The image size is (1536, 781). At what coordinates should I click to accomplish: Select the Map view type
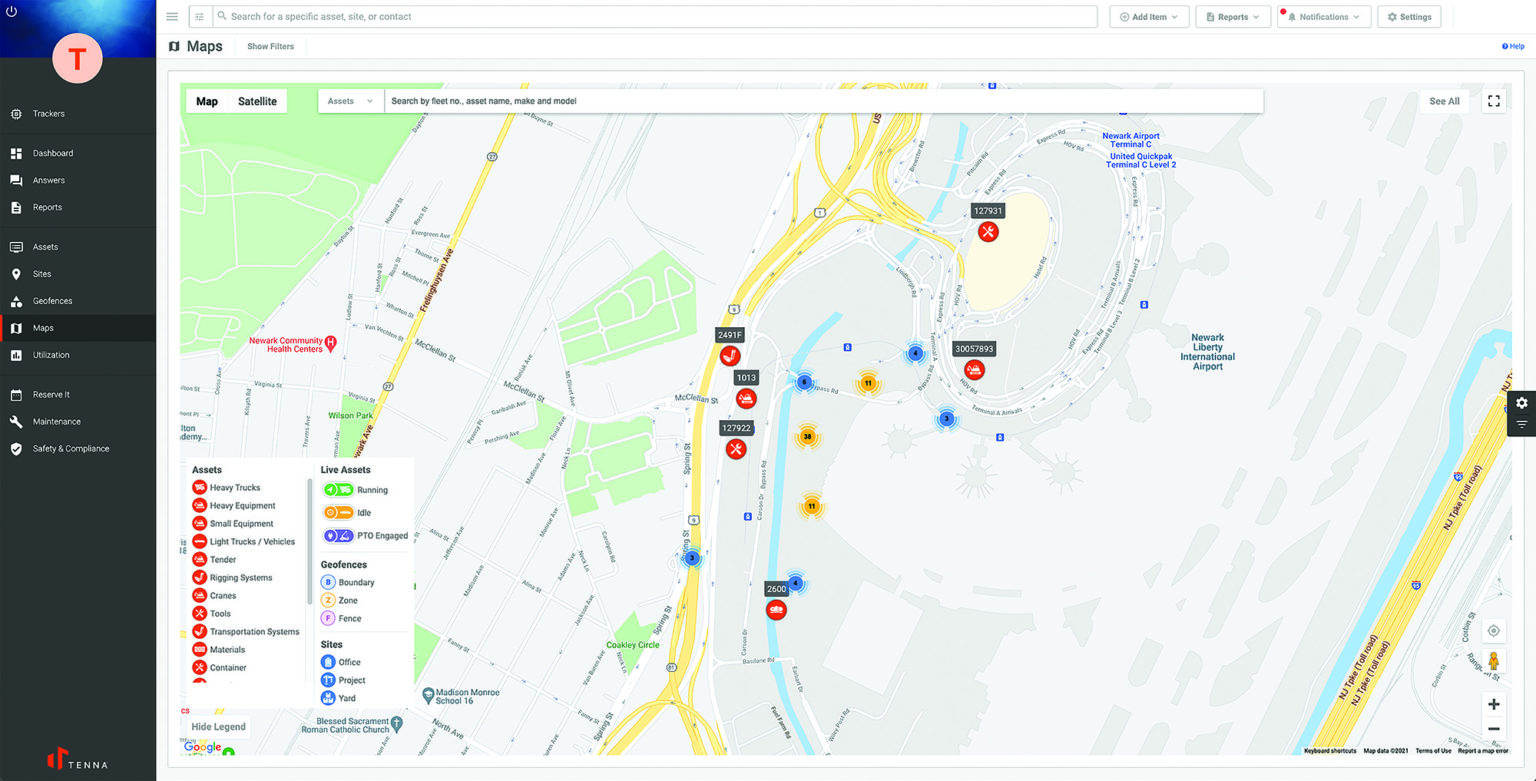[207, 101]
